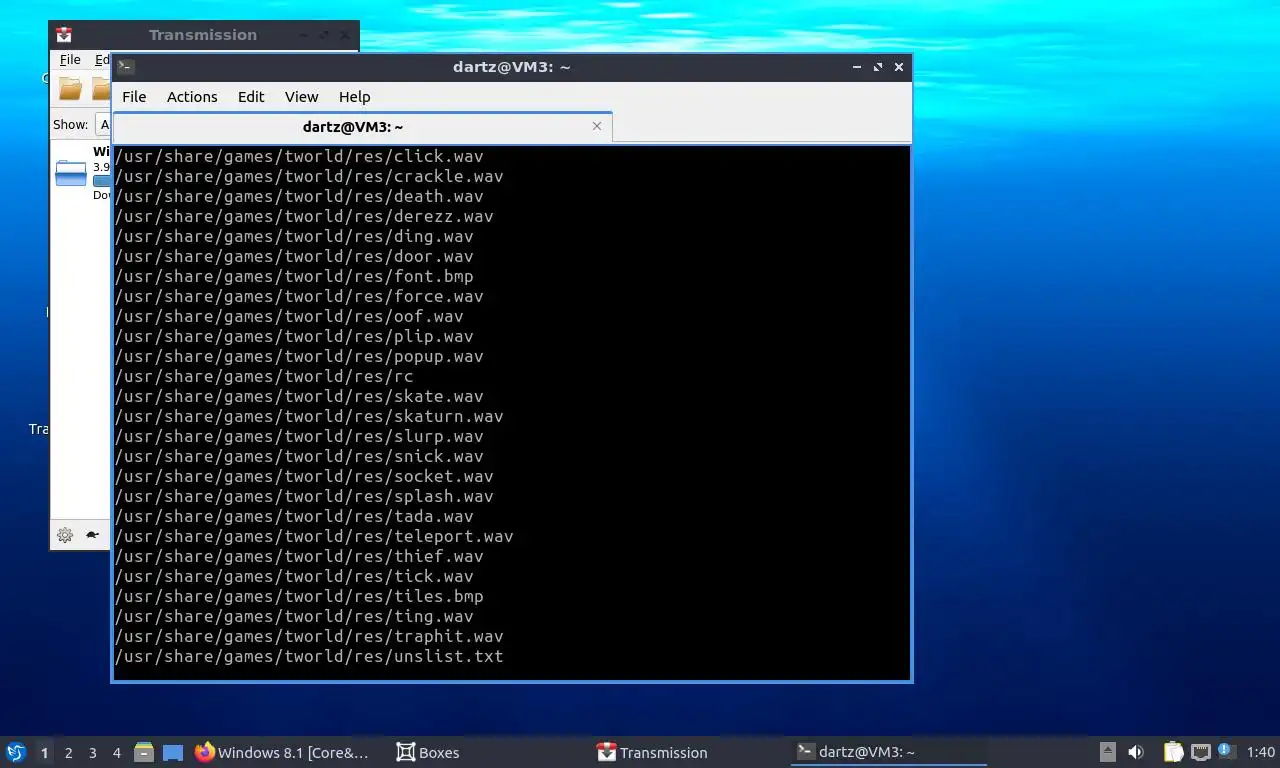
Task: Click the tworld/res/rc path line in terminal
Action: click(264, 377)
